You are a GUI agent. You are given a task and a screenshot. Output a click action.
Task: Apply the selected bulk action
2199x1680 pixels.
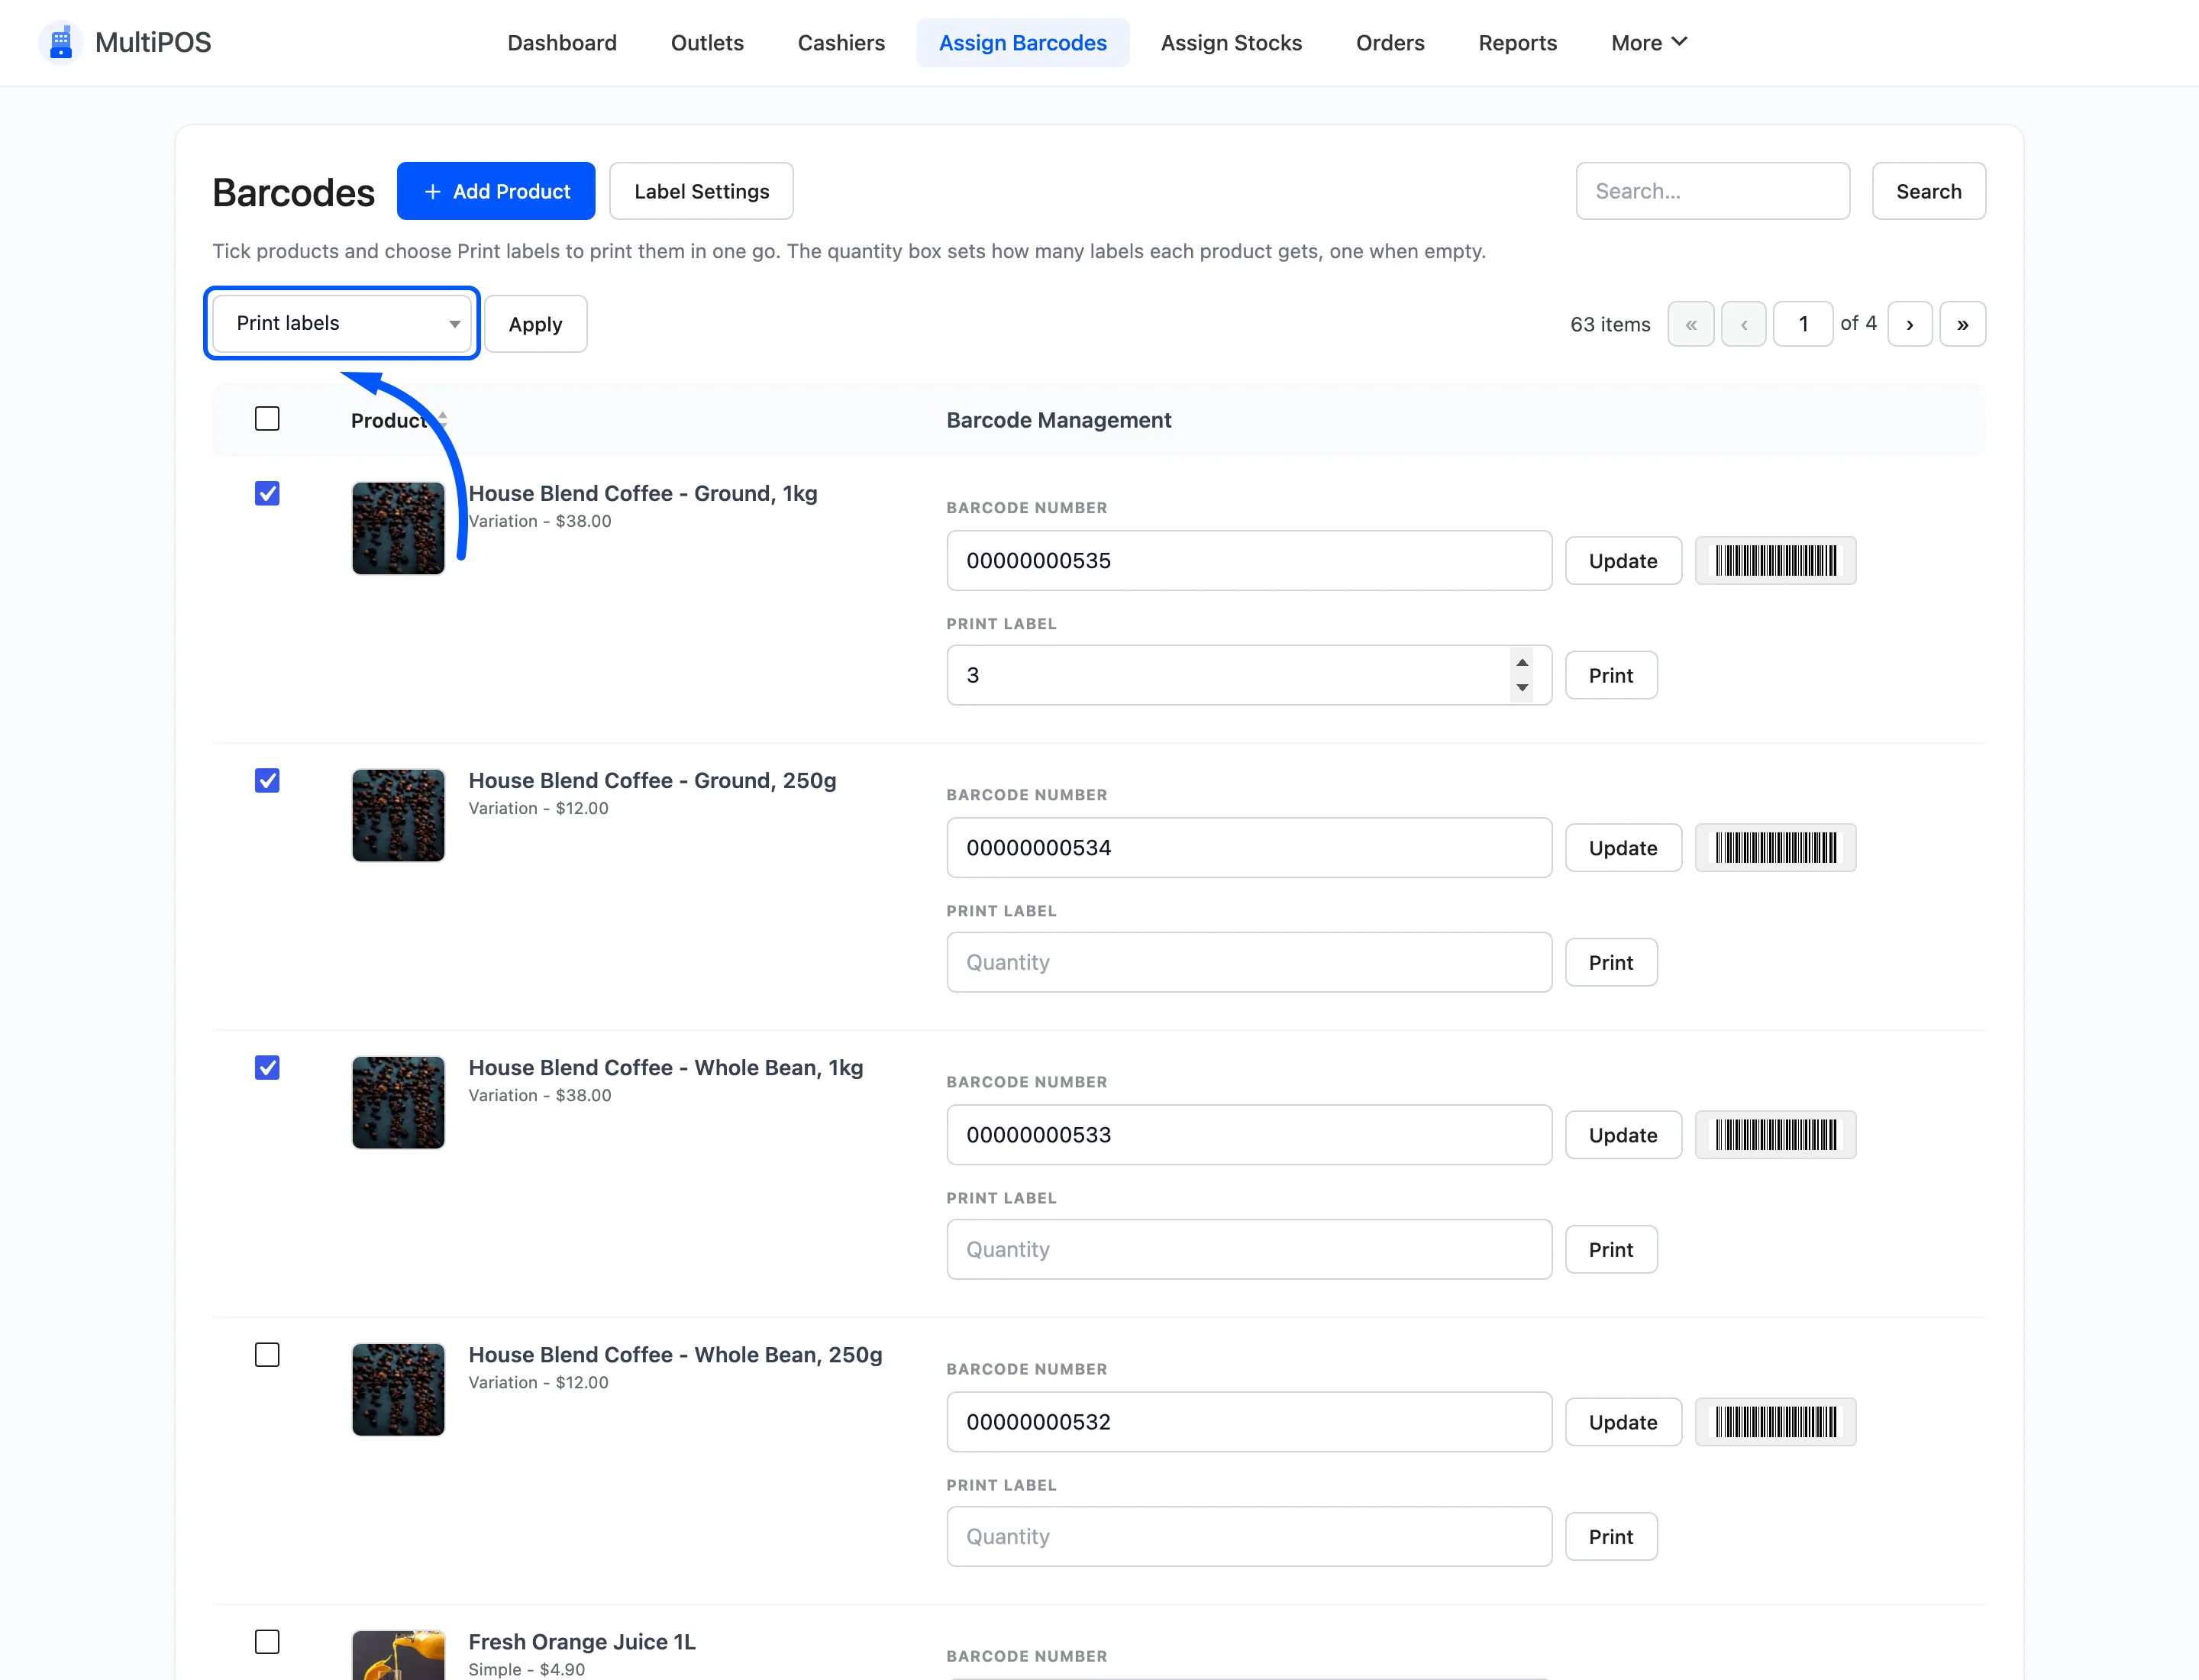click(535, 324)
